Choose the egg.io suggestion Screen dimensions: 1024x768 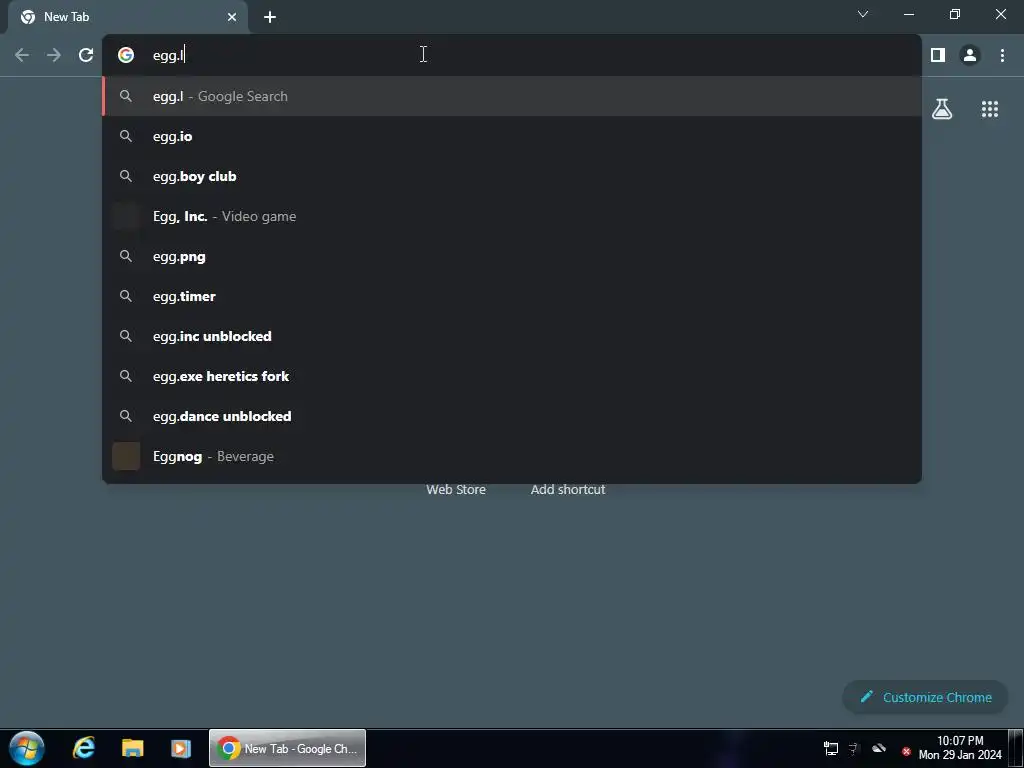(512, 136)
